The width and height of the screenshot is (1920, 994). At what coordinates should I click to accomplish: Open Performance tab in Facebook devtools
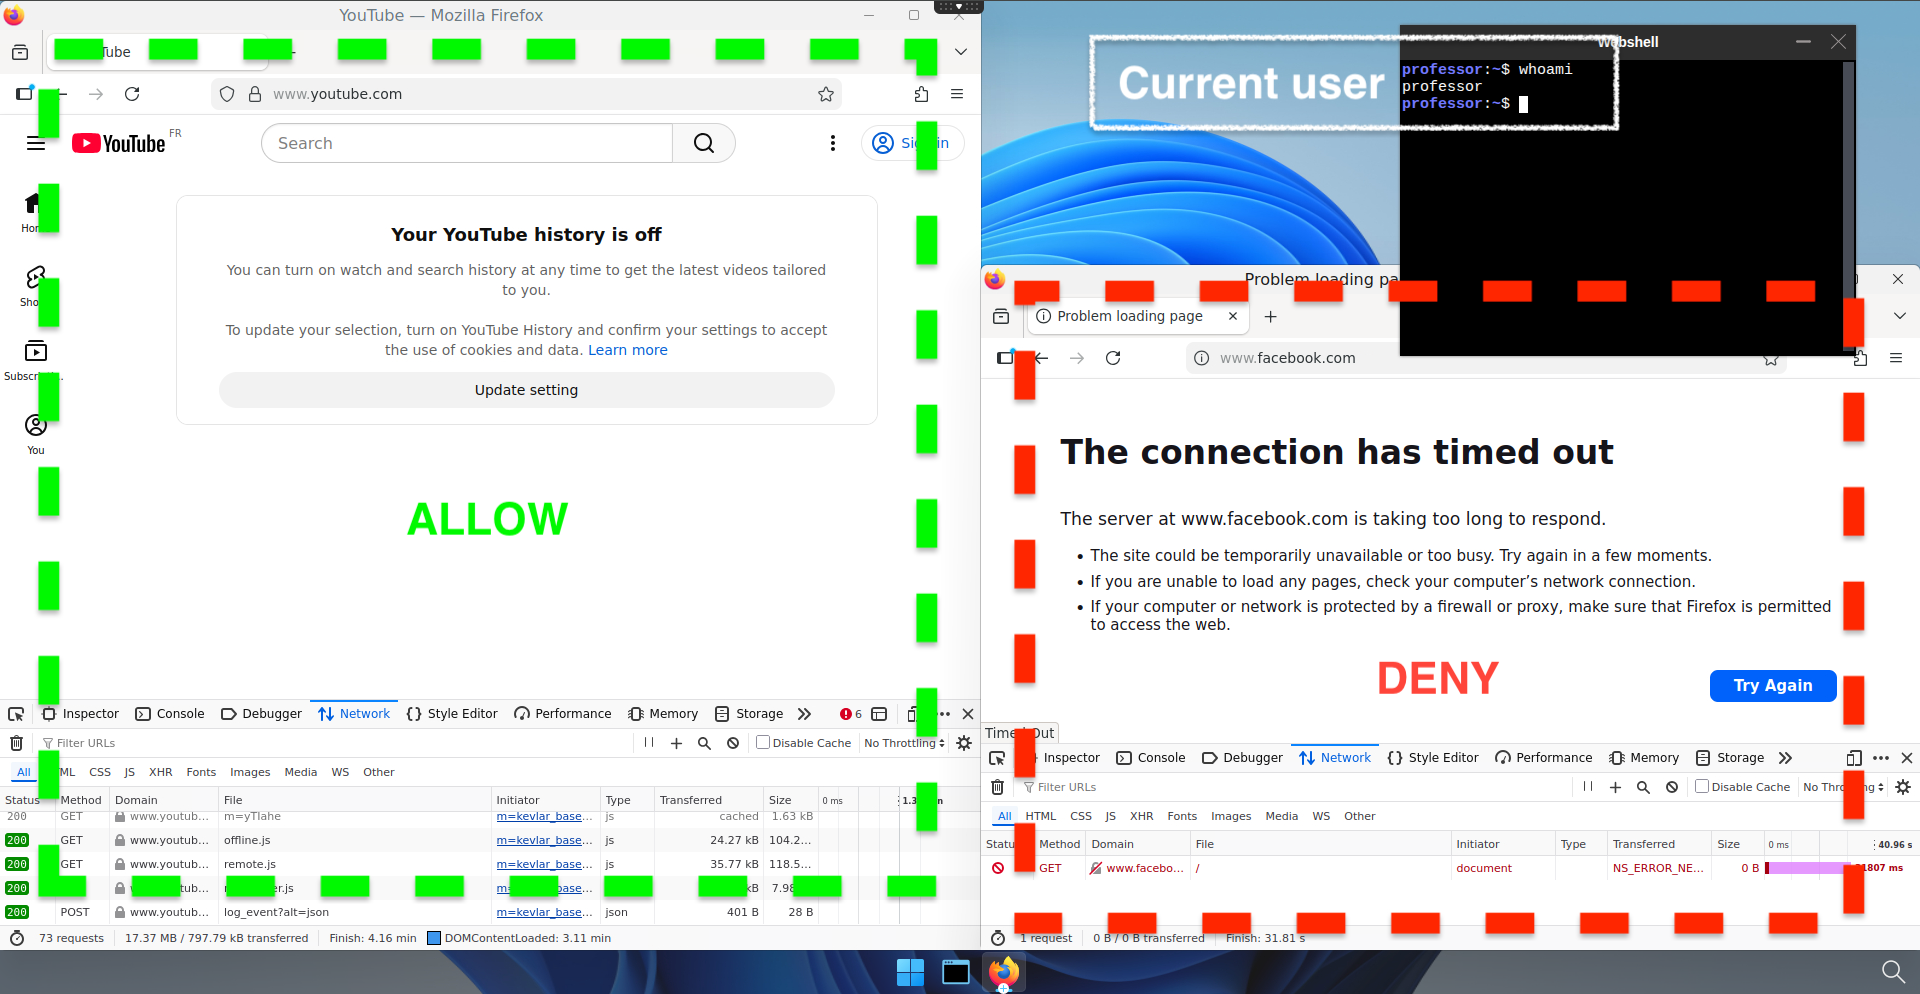coord(1543,758)
